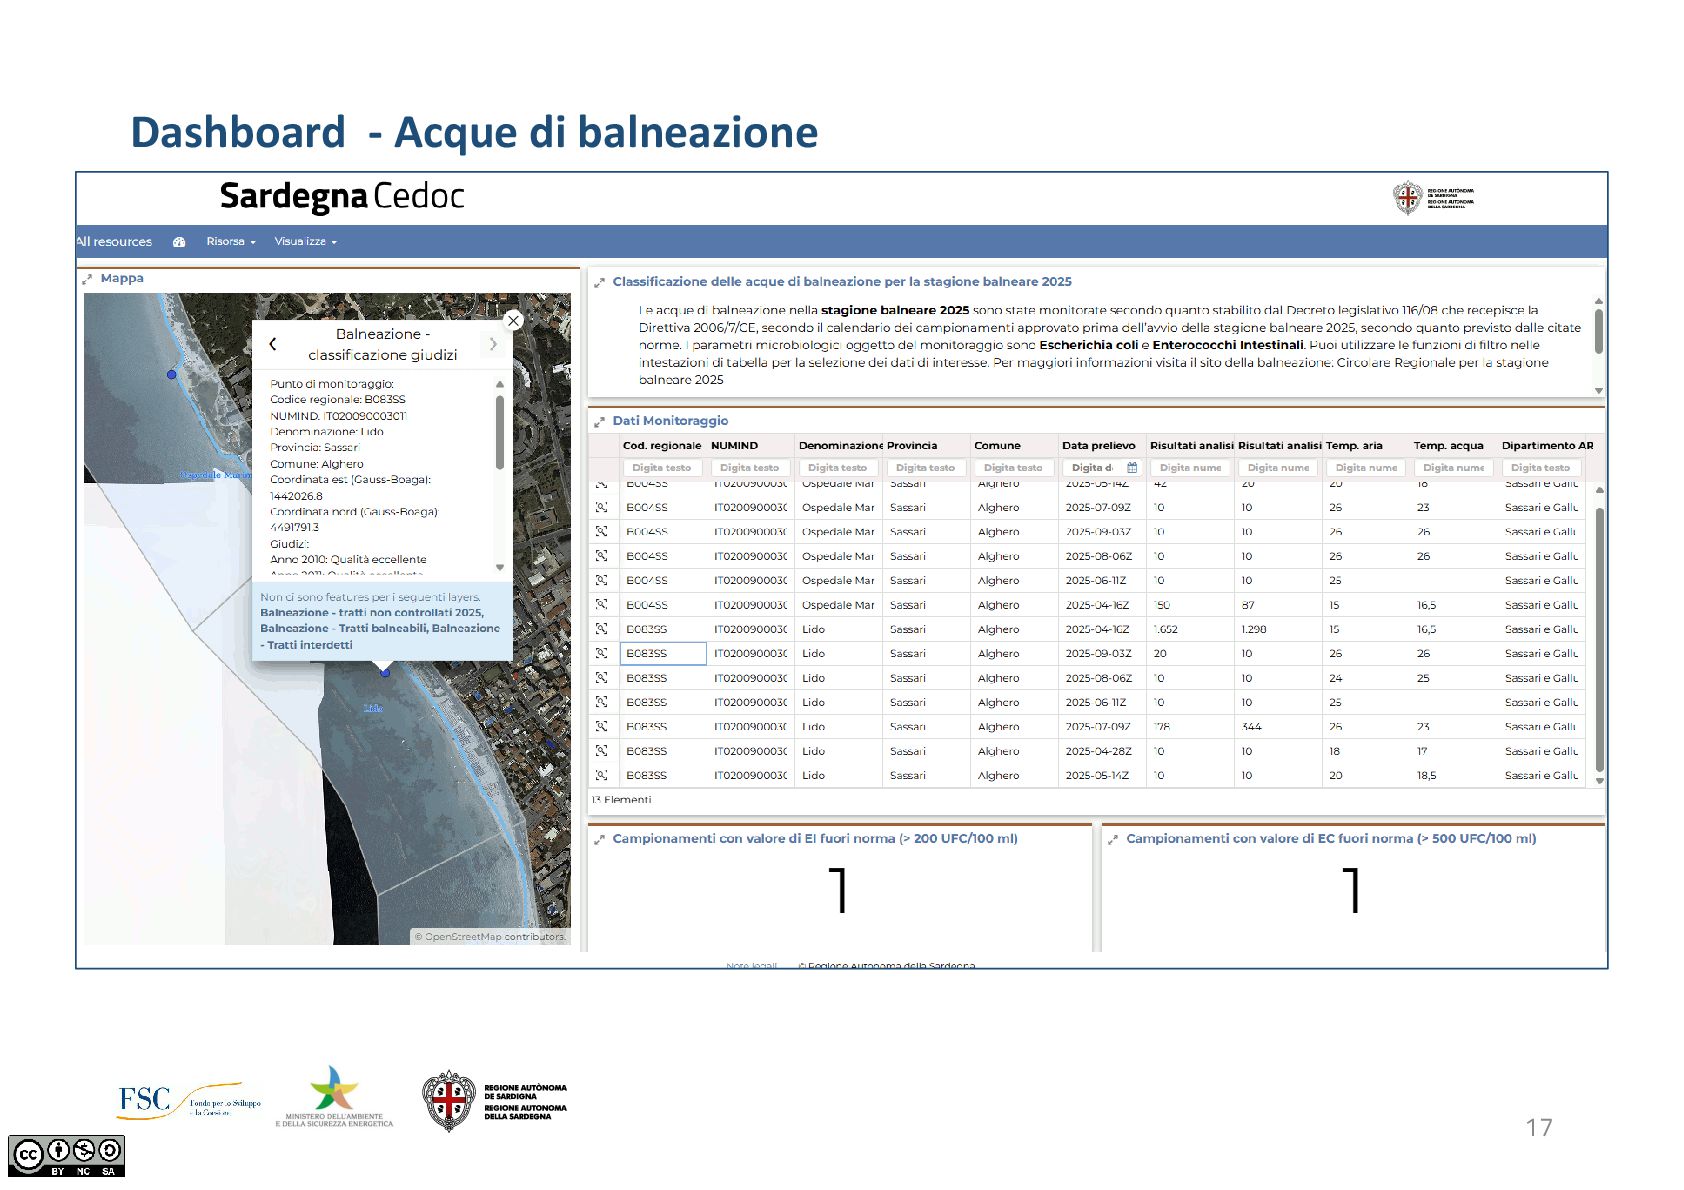The width and height of the screenshot is (1684, 1190).
Task: Expand the Mappa panel to fullscreen
Action: [x=87, y=280]
